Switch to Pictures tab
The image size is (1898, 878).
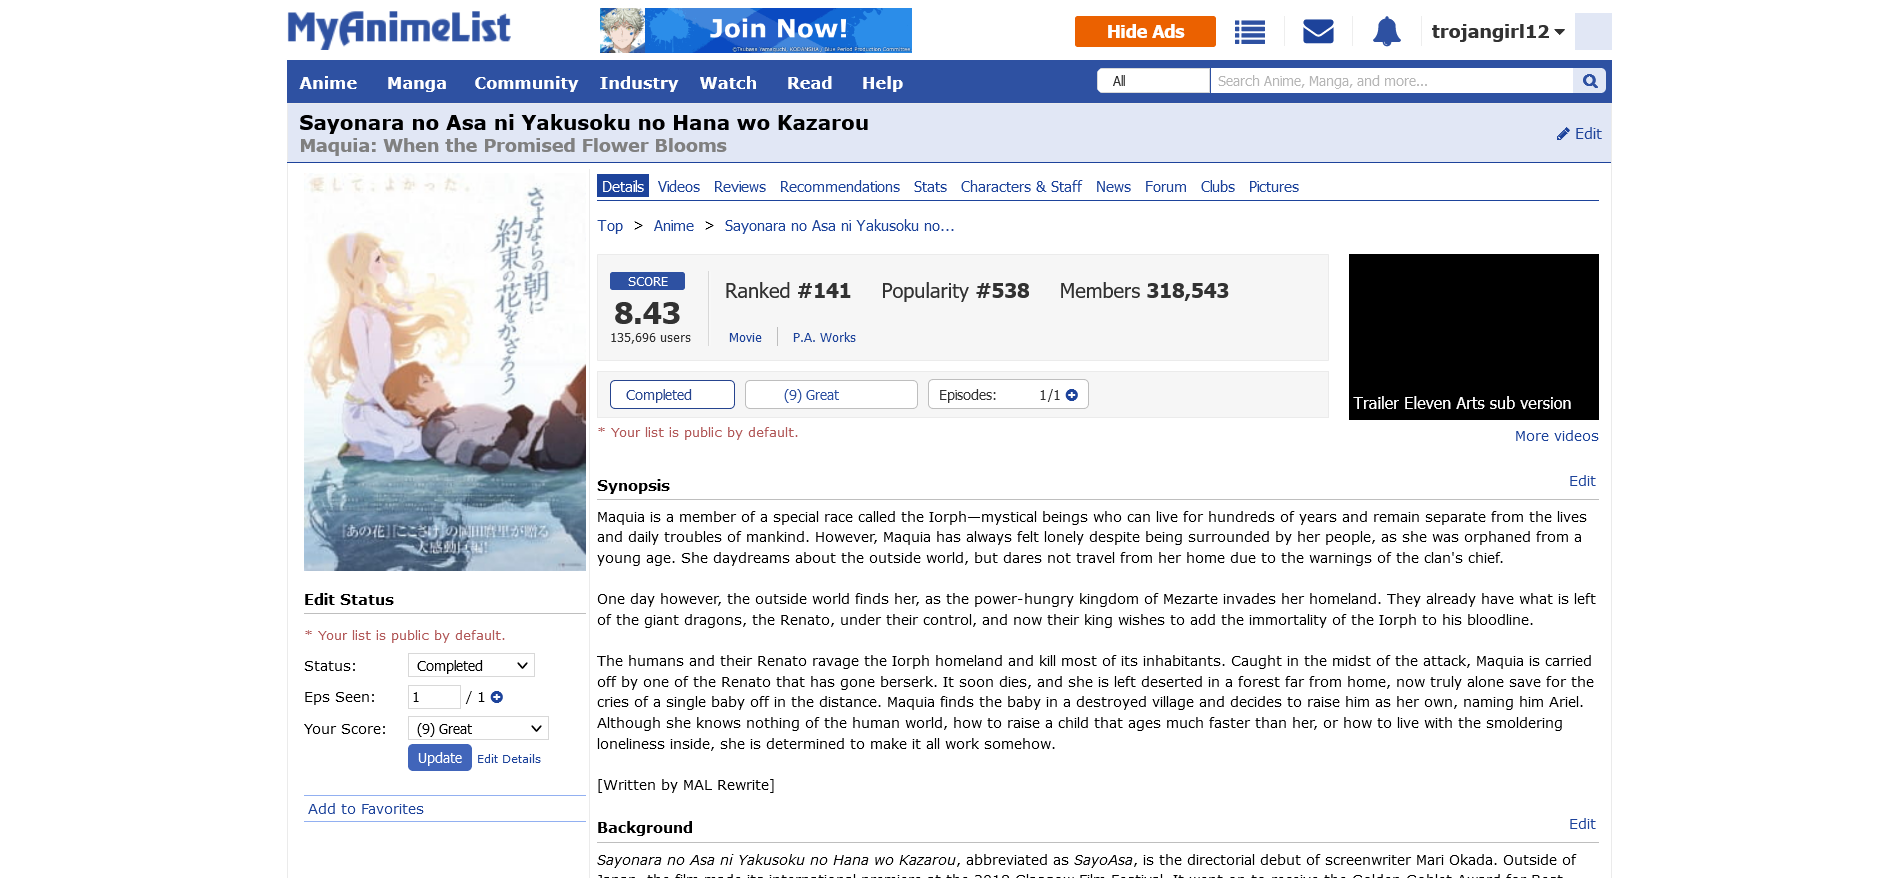pos(1274,187)
